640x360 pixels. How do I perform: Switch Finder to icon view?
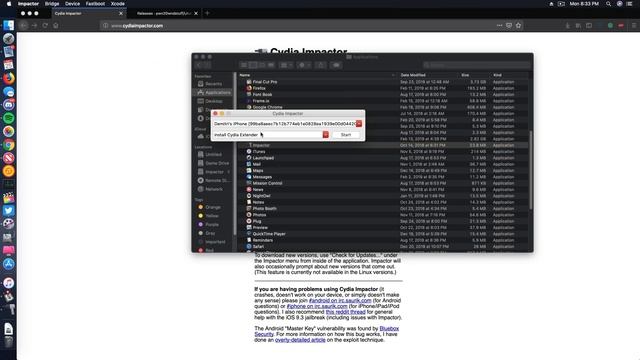tap(244, 65)
